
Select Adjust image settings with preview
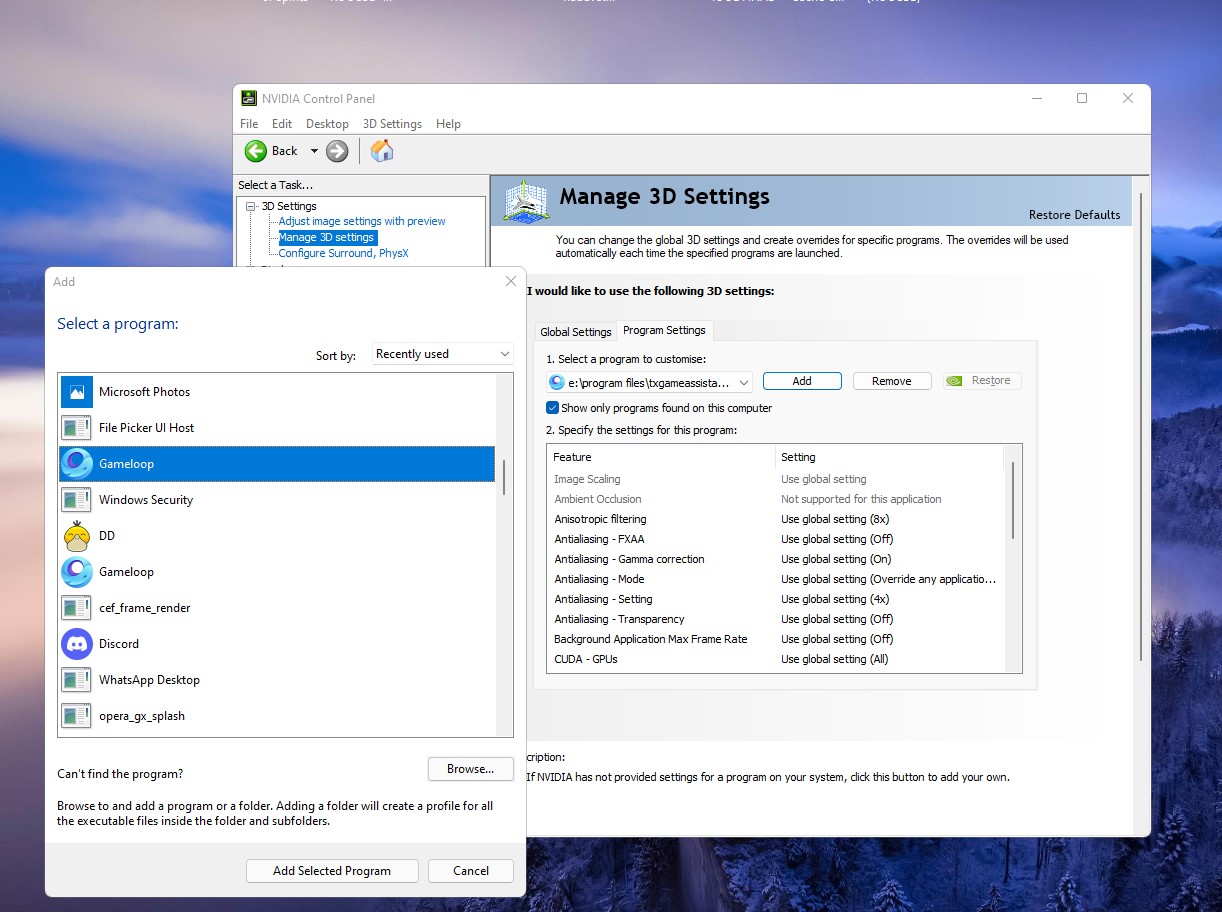pos(362,221)
